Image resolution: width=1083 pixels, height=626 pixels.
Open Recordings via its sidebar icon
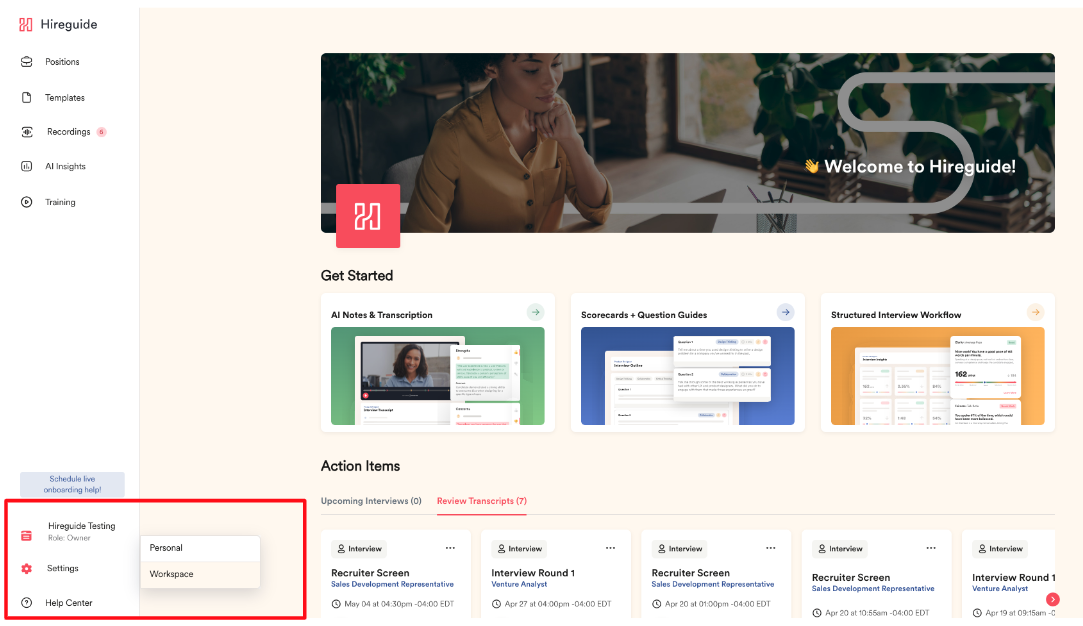(27, 132)
